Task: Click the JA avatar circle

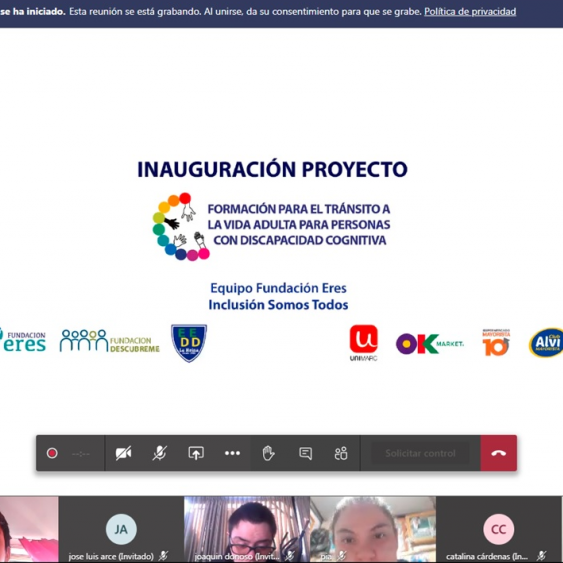Action: [121, 529]
